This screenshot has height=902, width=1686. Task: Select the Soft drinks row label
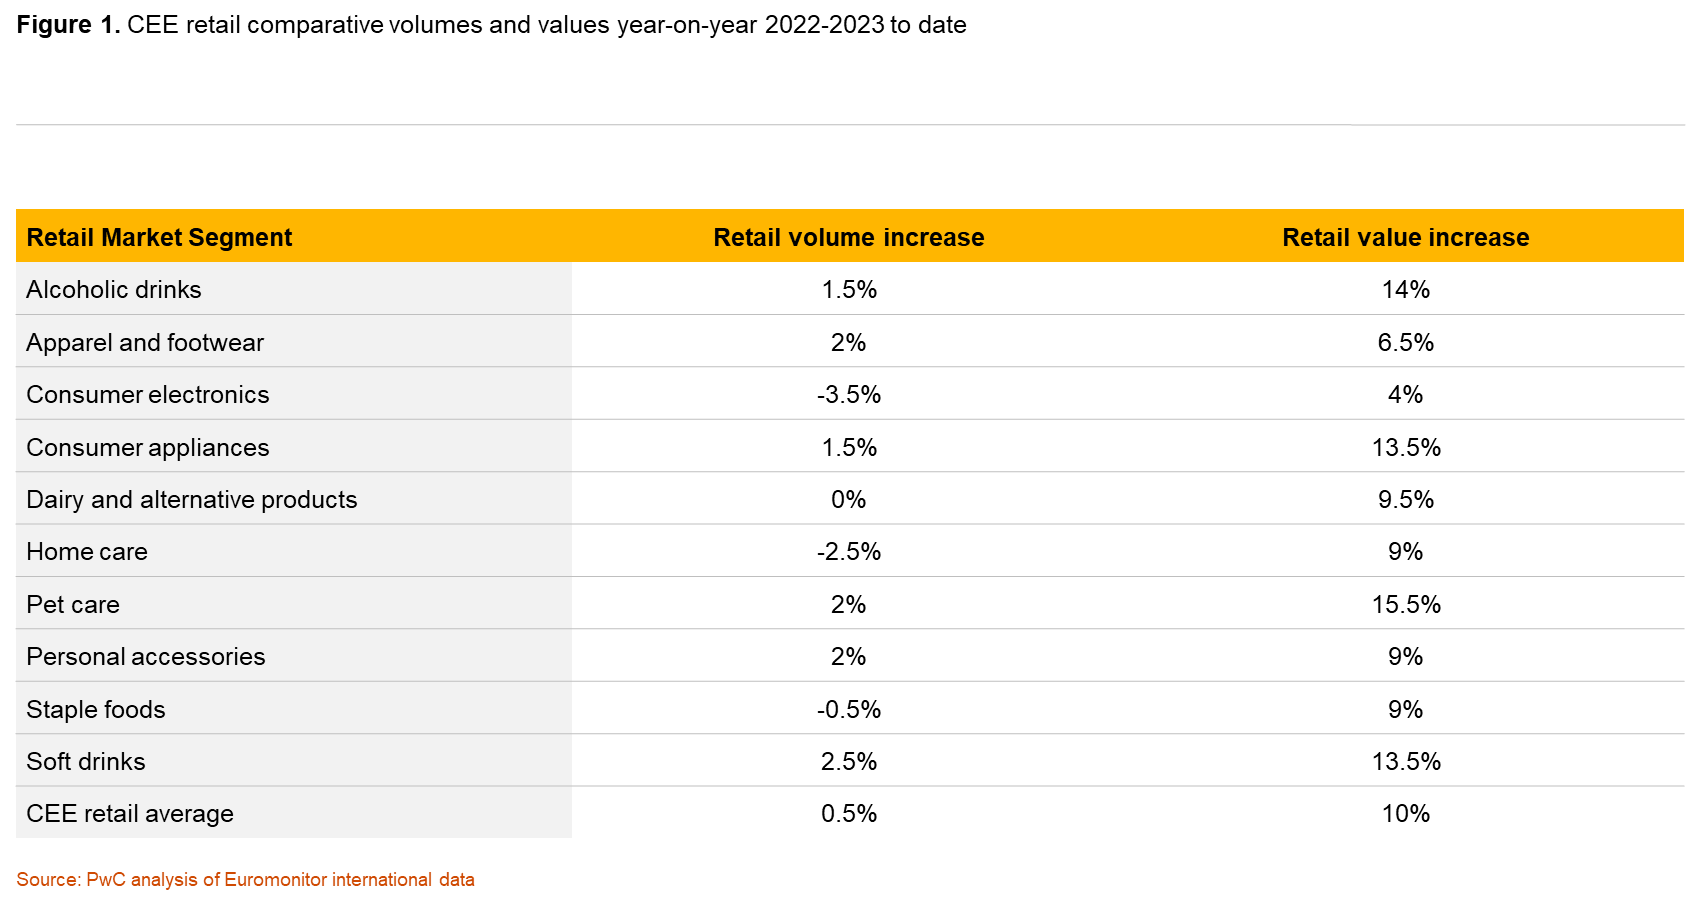click(86, 762)
